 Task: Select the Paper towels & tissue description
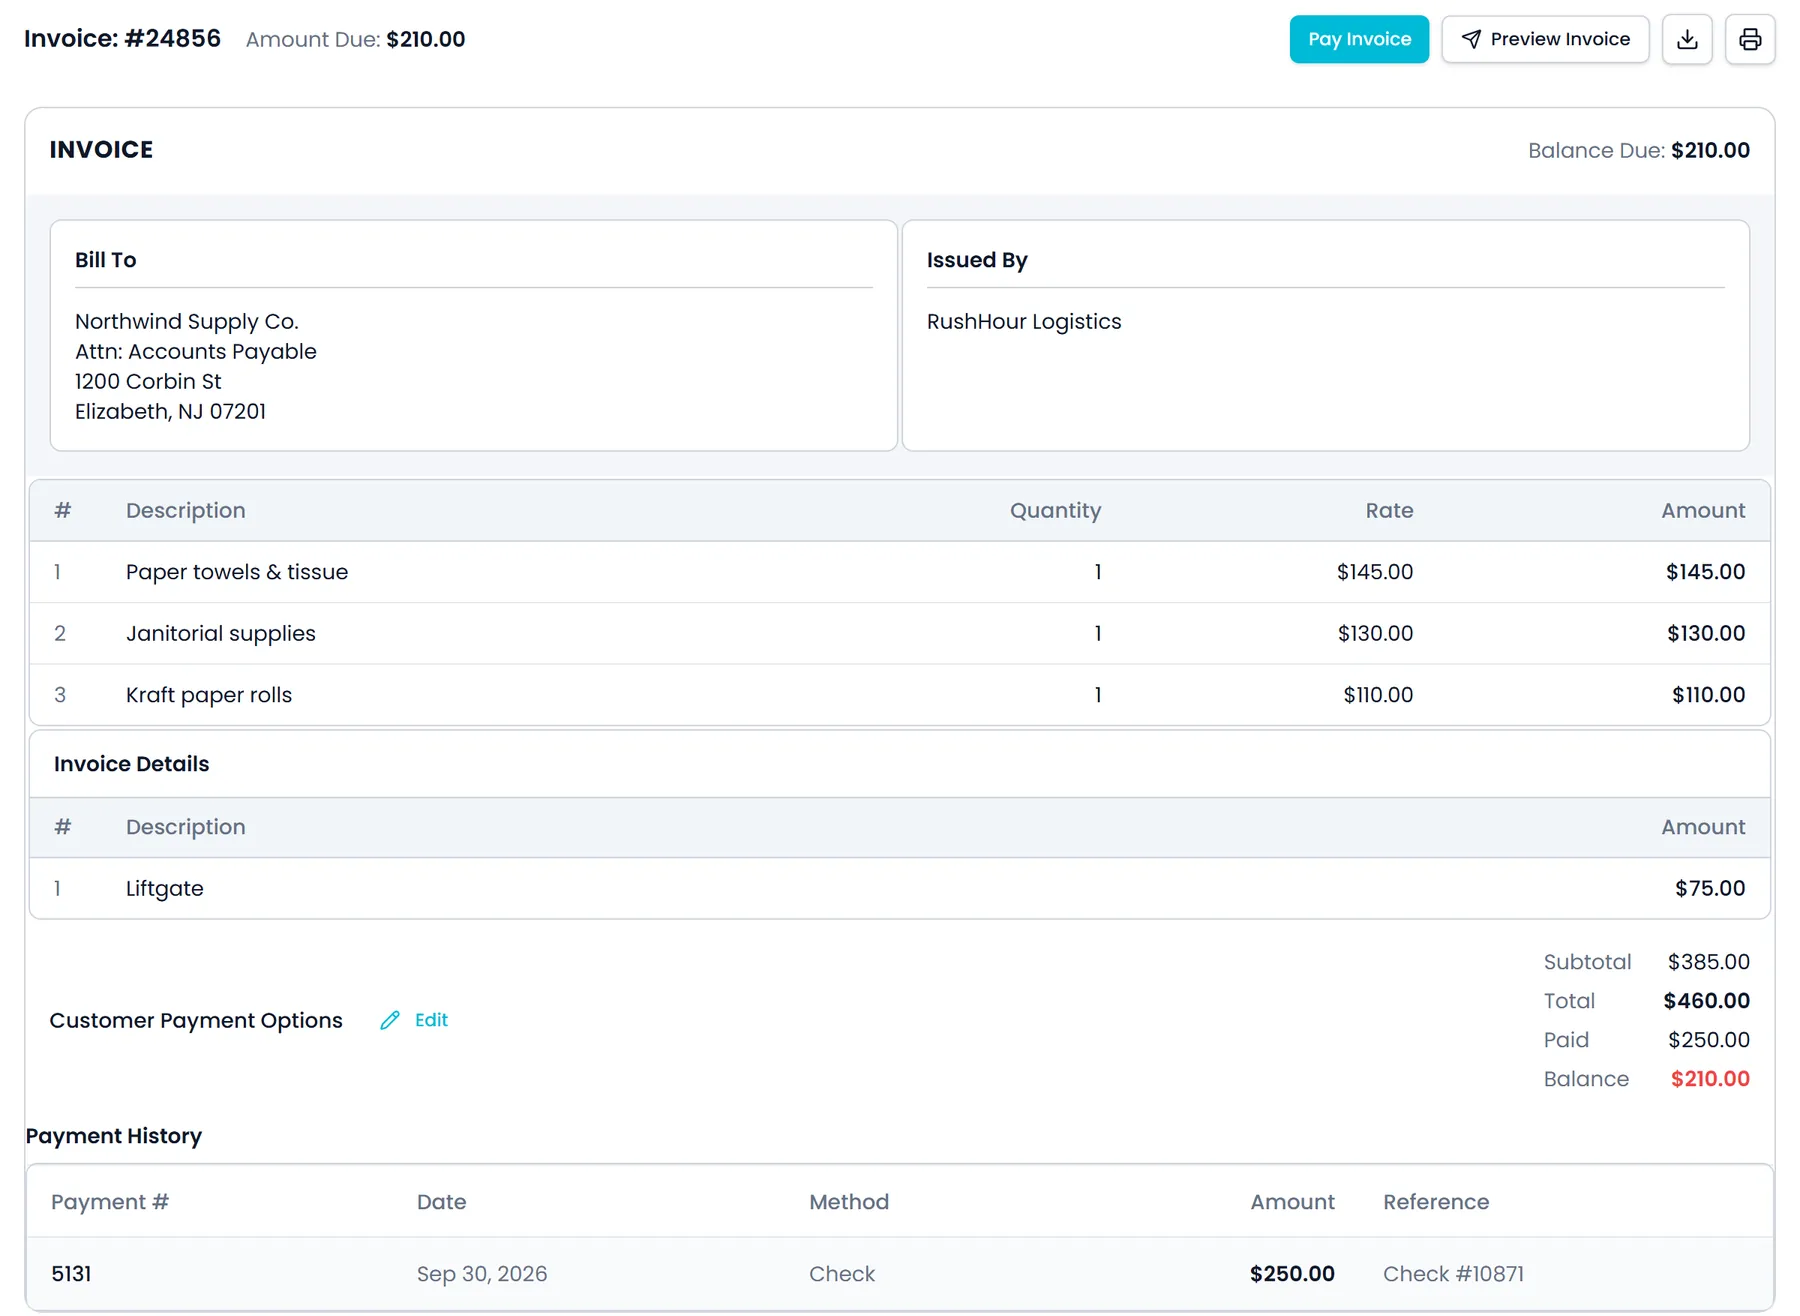tap(237, 572)
